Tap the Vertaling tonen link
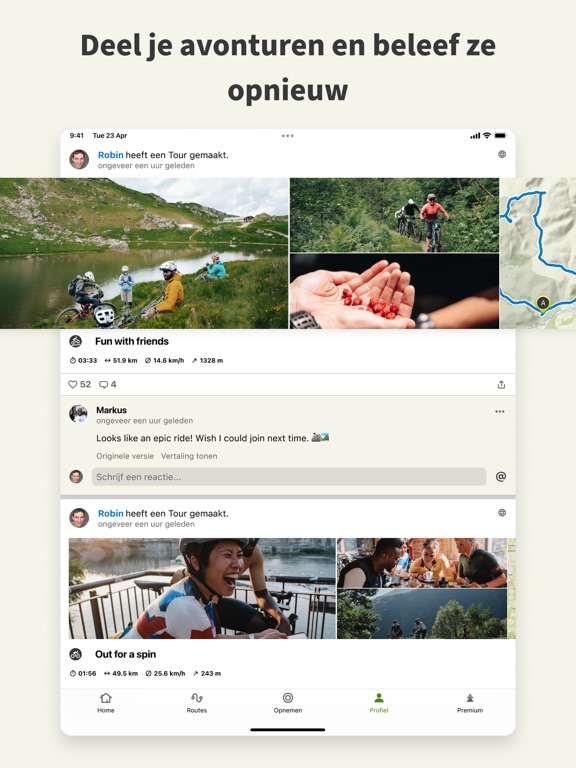This screenshot has width=576, height=768. [x=189, y=456]
